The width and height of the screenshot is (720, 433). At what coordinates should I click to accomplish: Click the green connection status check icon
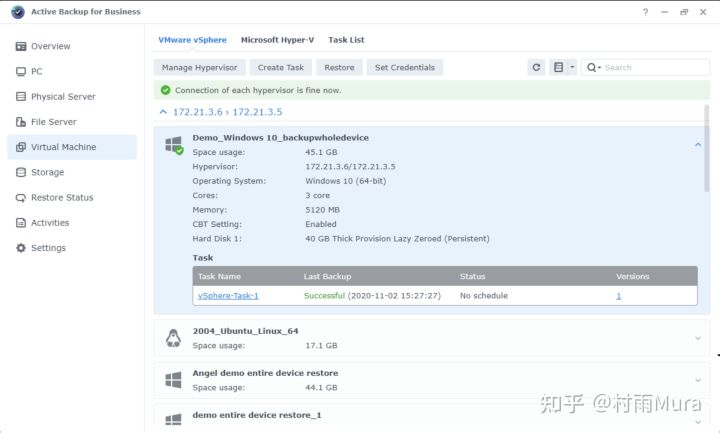coord(165,90)
